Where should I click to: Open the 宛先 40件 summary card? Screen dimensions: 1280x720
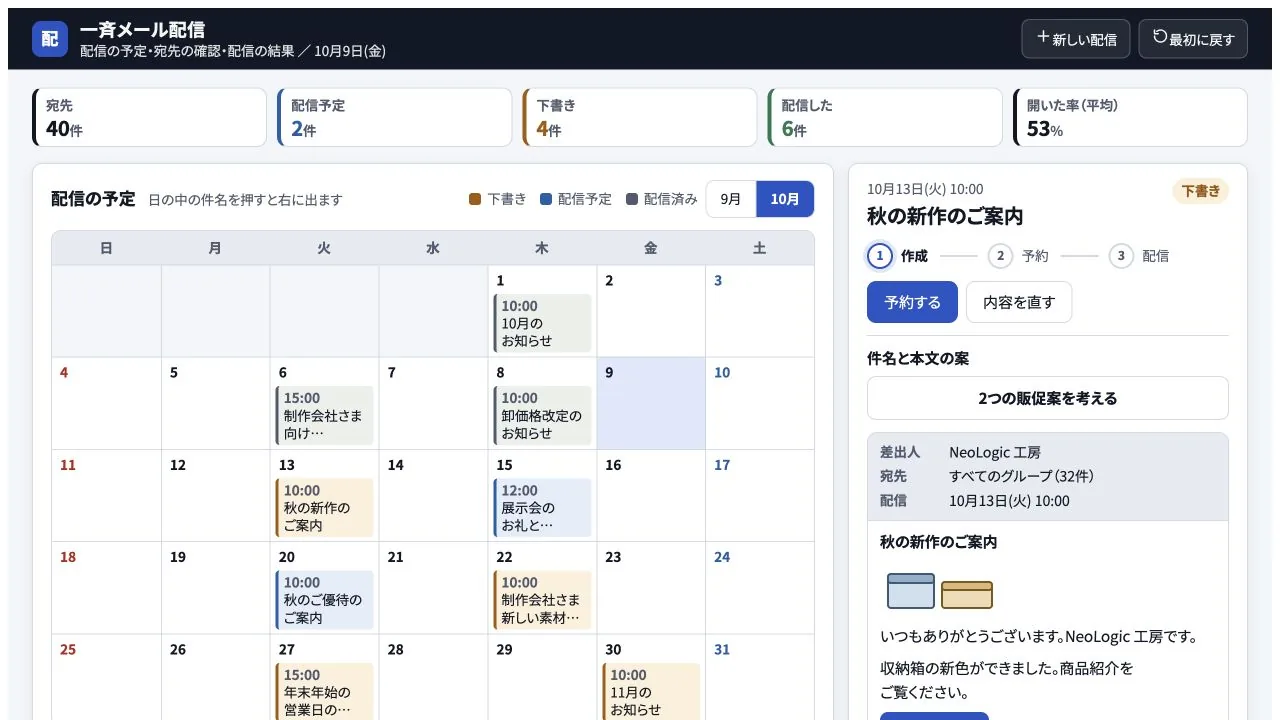(x=150, y=117)
